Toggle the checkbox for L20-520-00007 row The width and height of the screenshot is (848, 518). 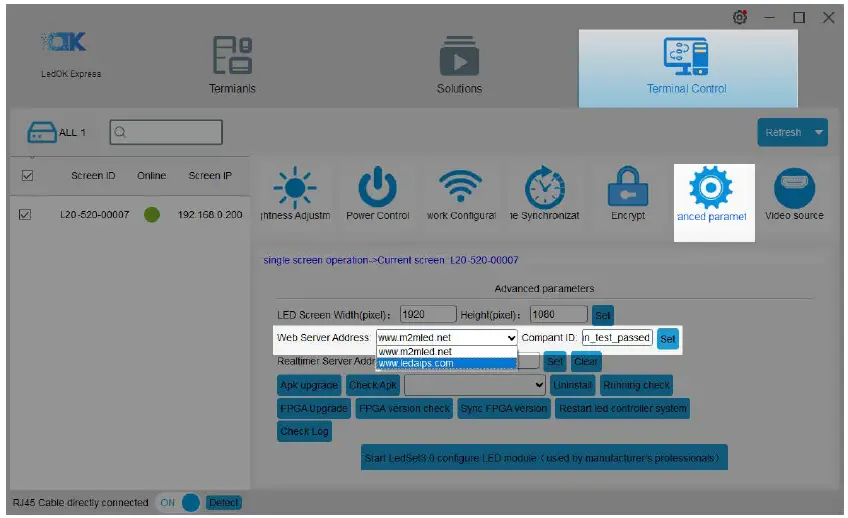pyautogui.click(x=25, y=215)
